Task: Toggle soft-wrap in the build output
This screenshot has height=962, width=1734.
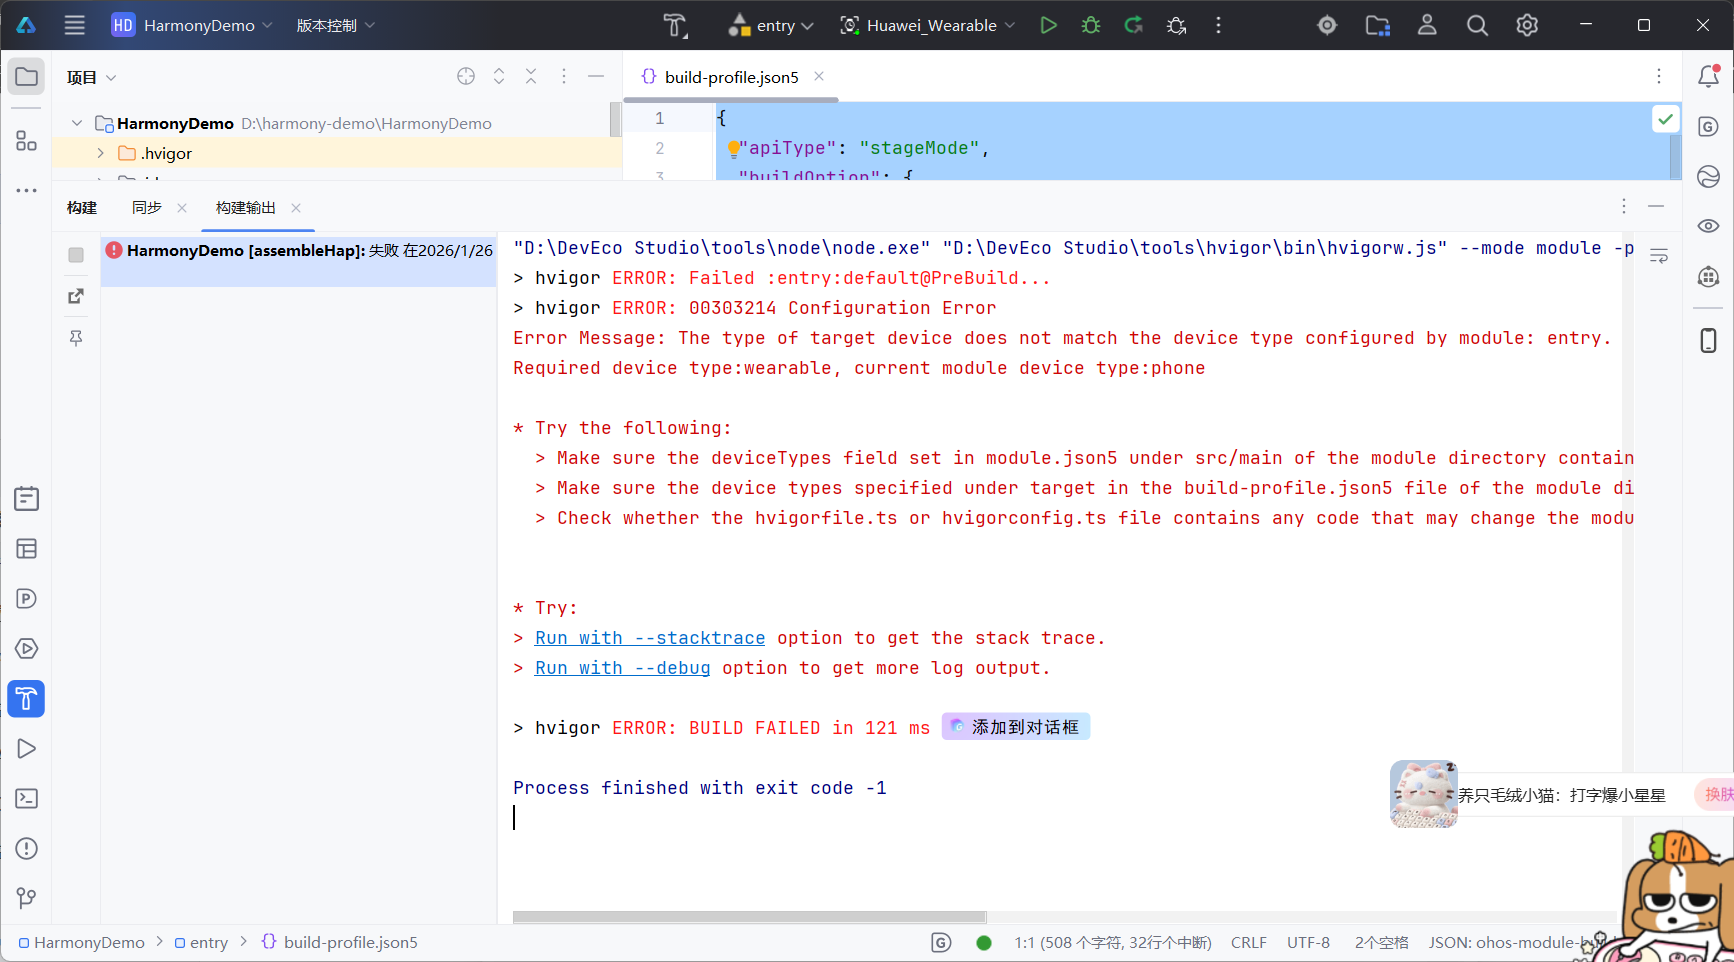Action: tap(1659, 256)
